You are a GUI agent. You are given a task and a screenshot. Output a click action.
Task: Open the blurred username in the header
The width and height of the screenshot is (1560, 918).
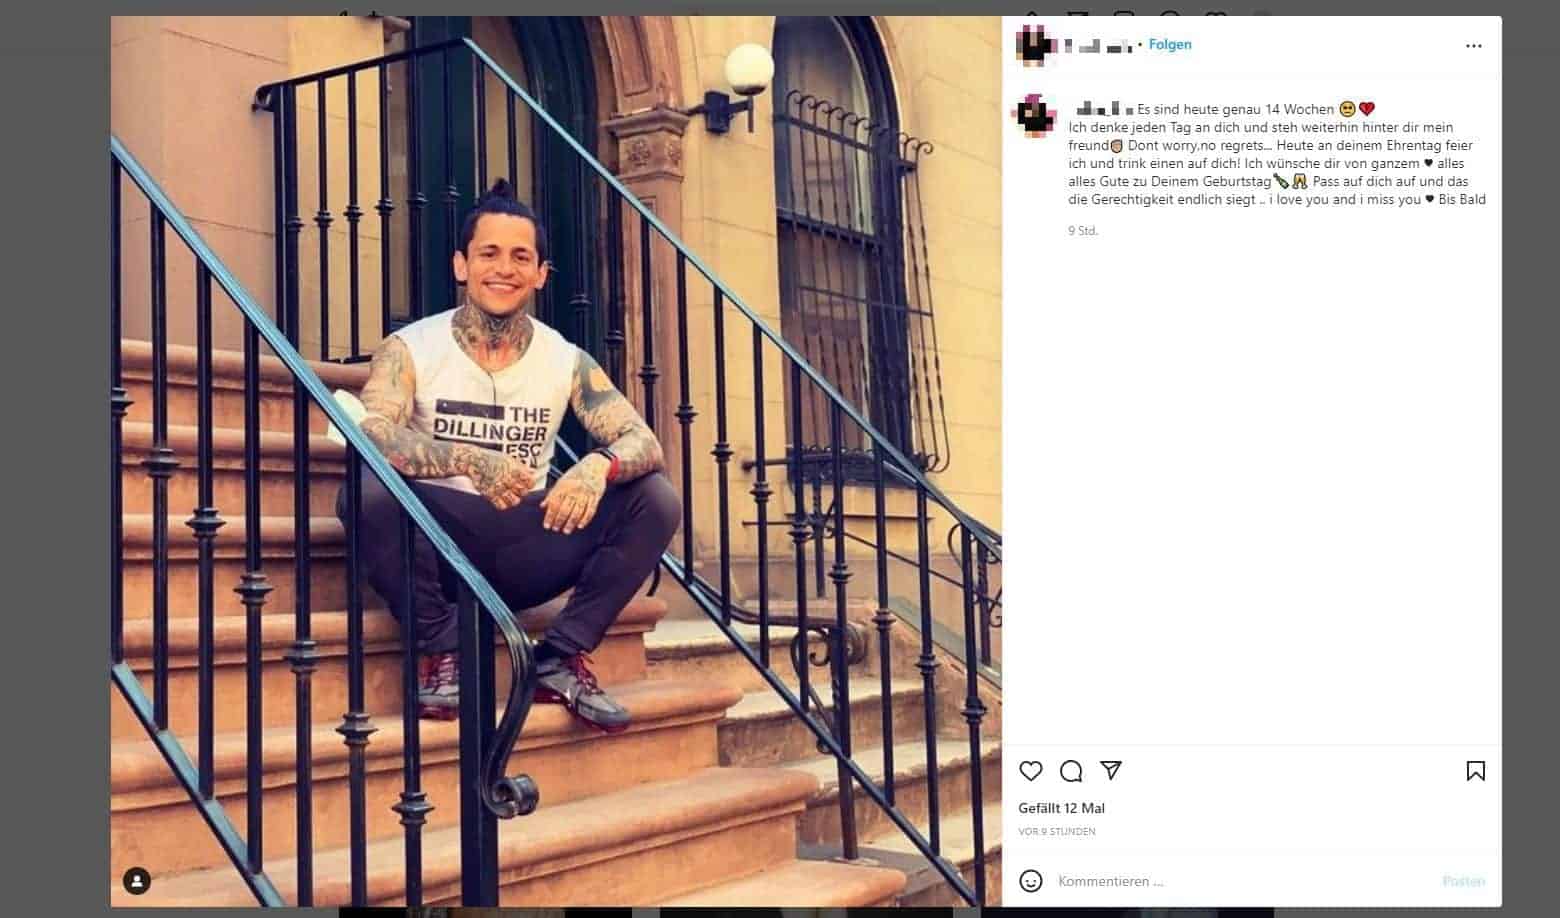pos(1098,45)
